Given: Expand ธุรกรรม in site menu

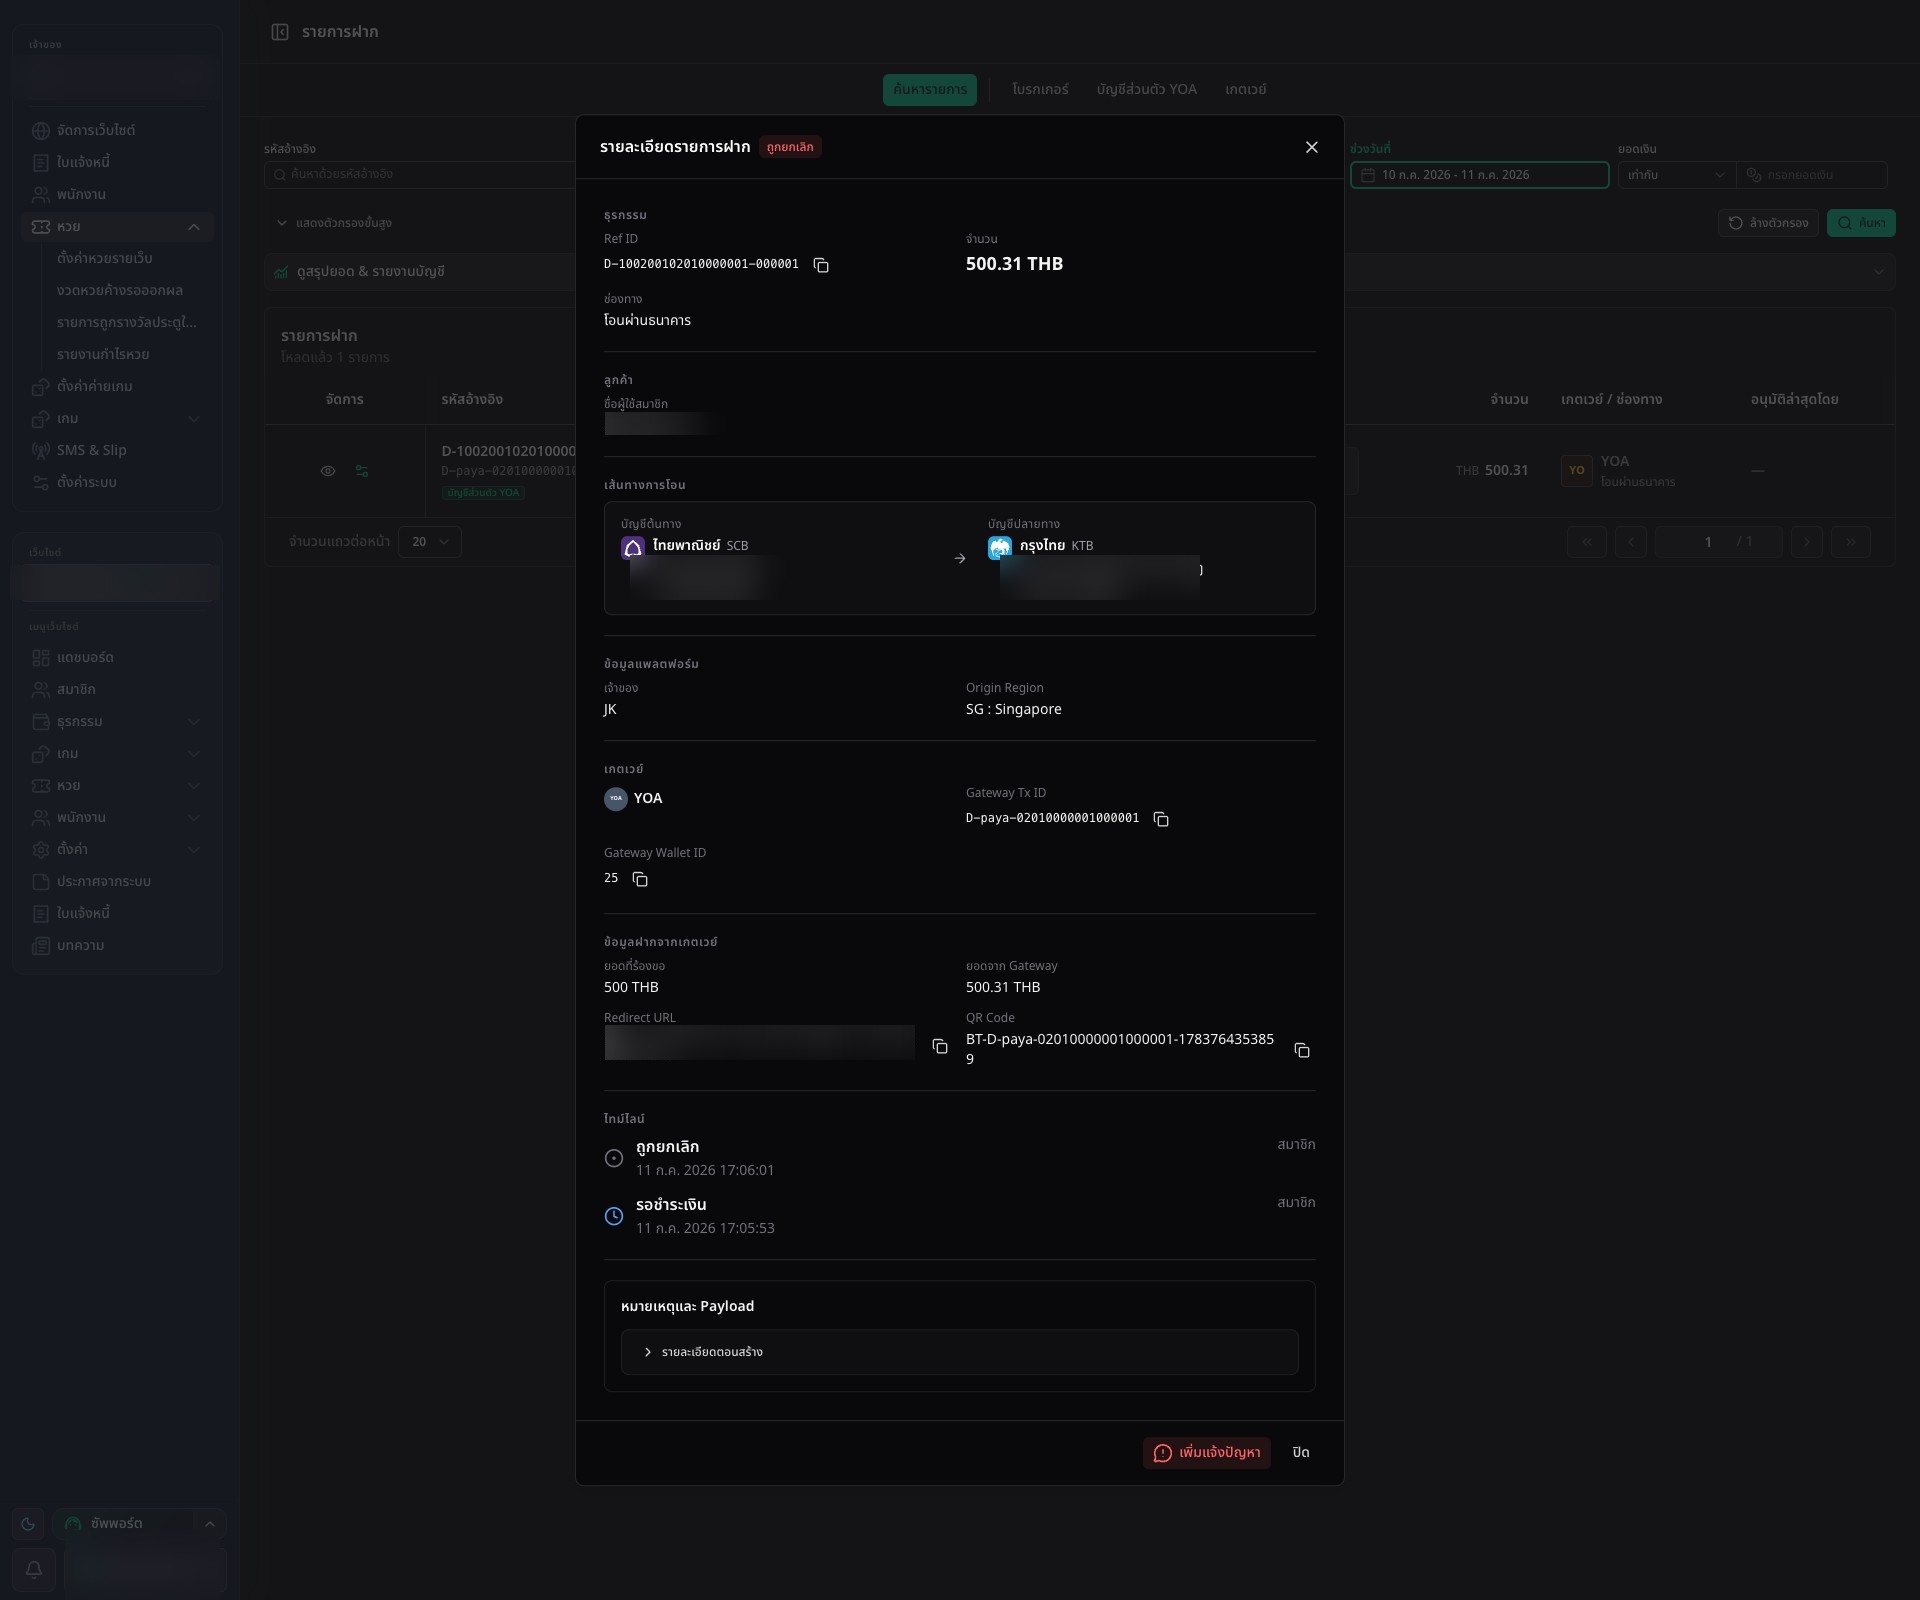Looking at the screenshot, I should [117, 721].
